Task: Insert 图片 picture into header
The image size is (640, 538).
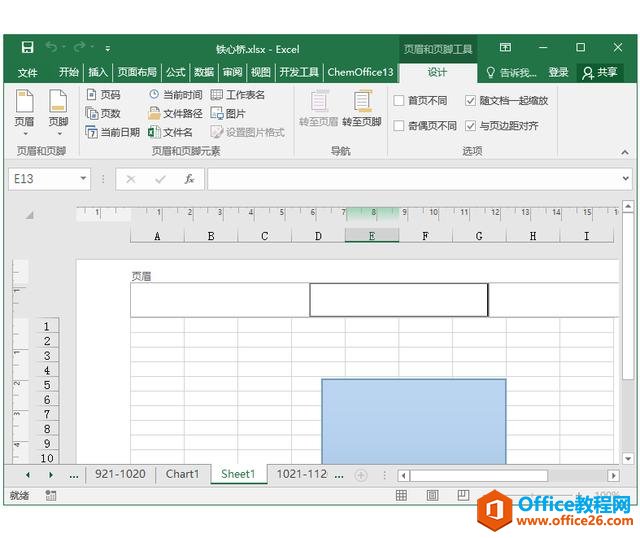Action: pyautogui.click(x=228, y=113)
